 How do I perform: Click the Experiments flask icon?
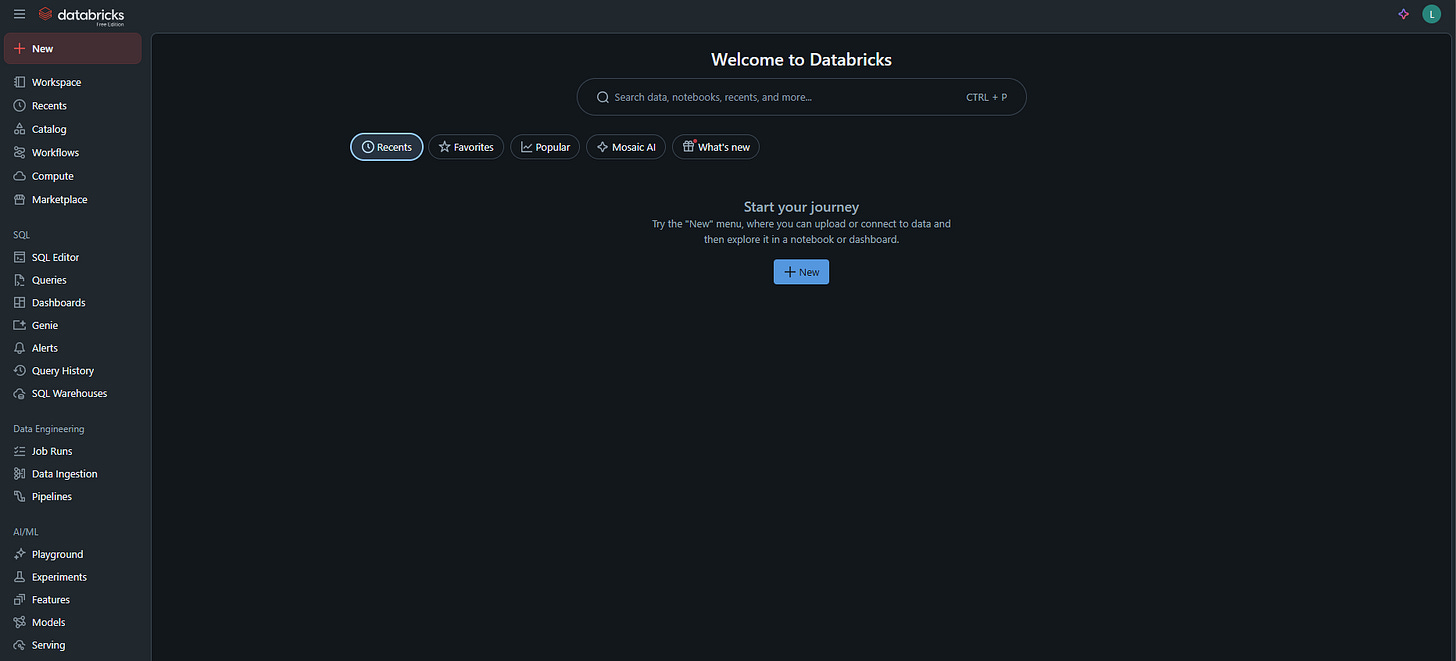pos(20,577)
